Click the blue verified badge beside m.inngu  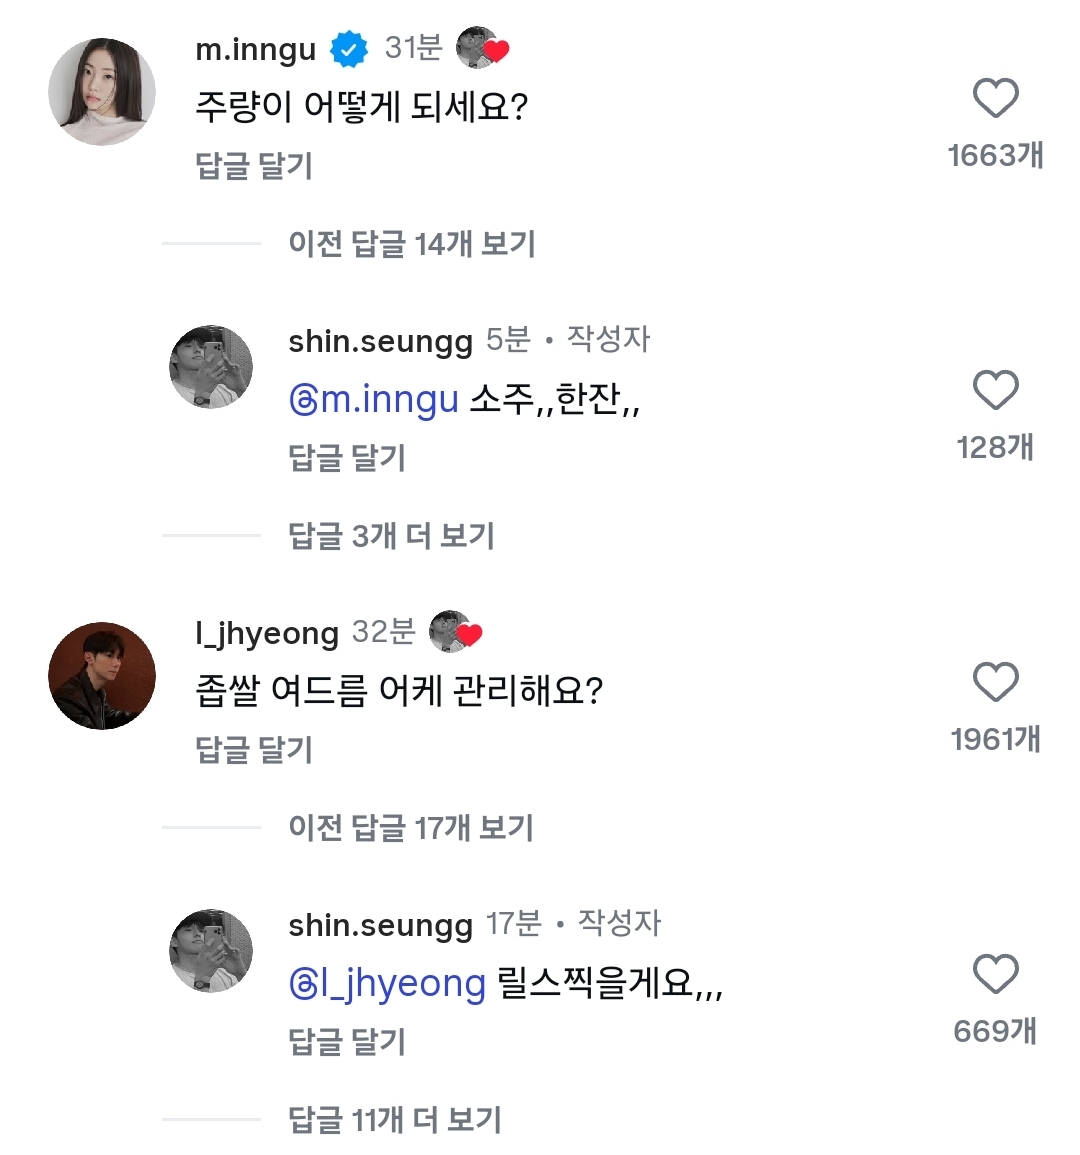(349, 49)
